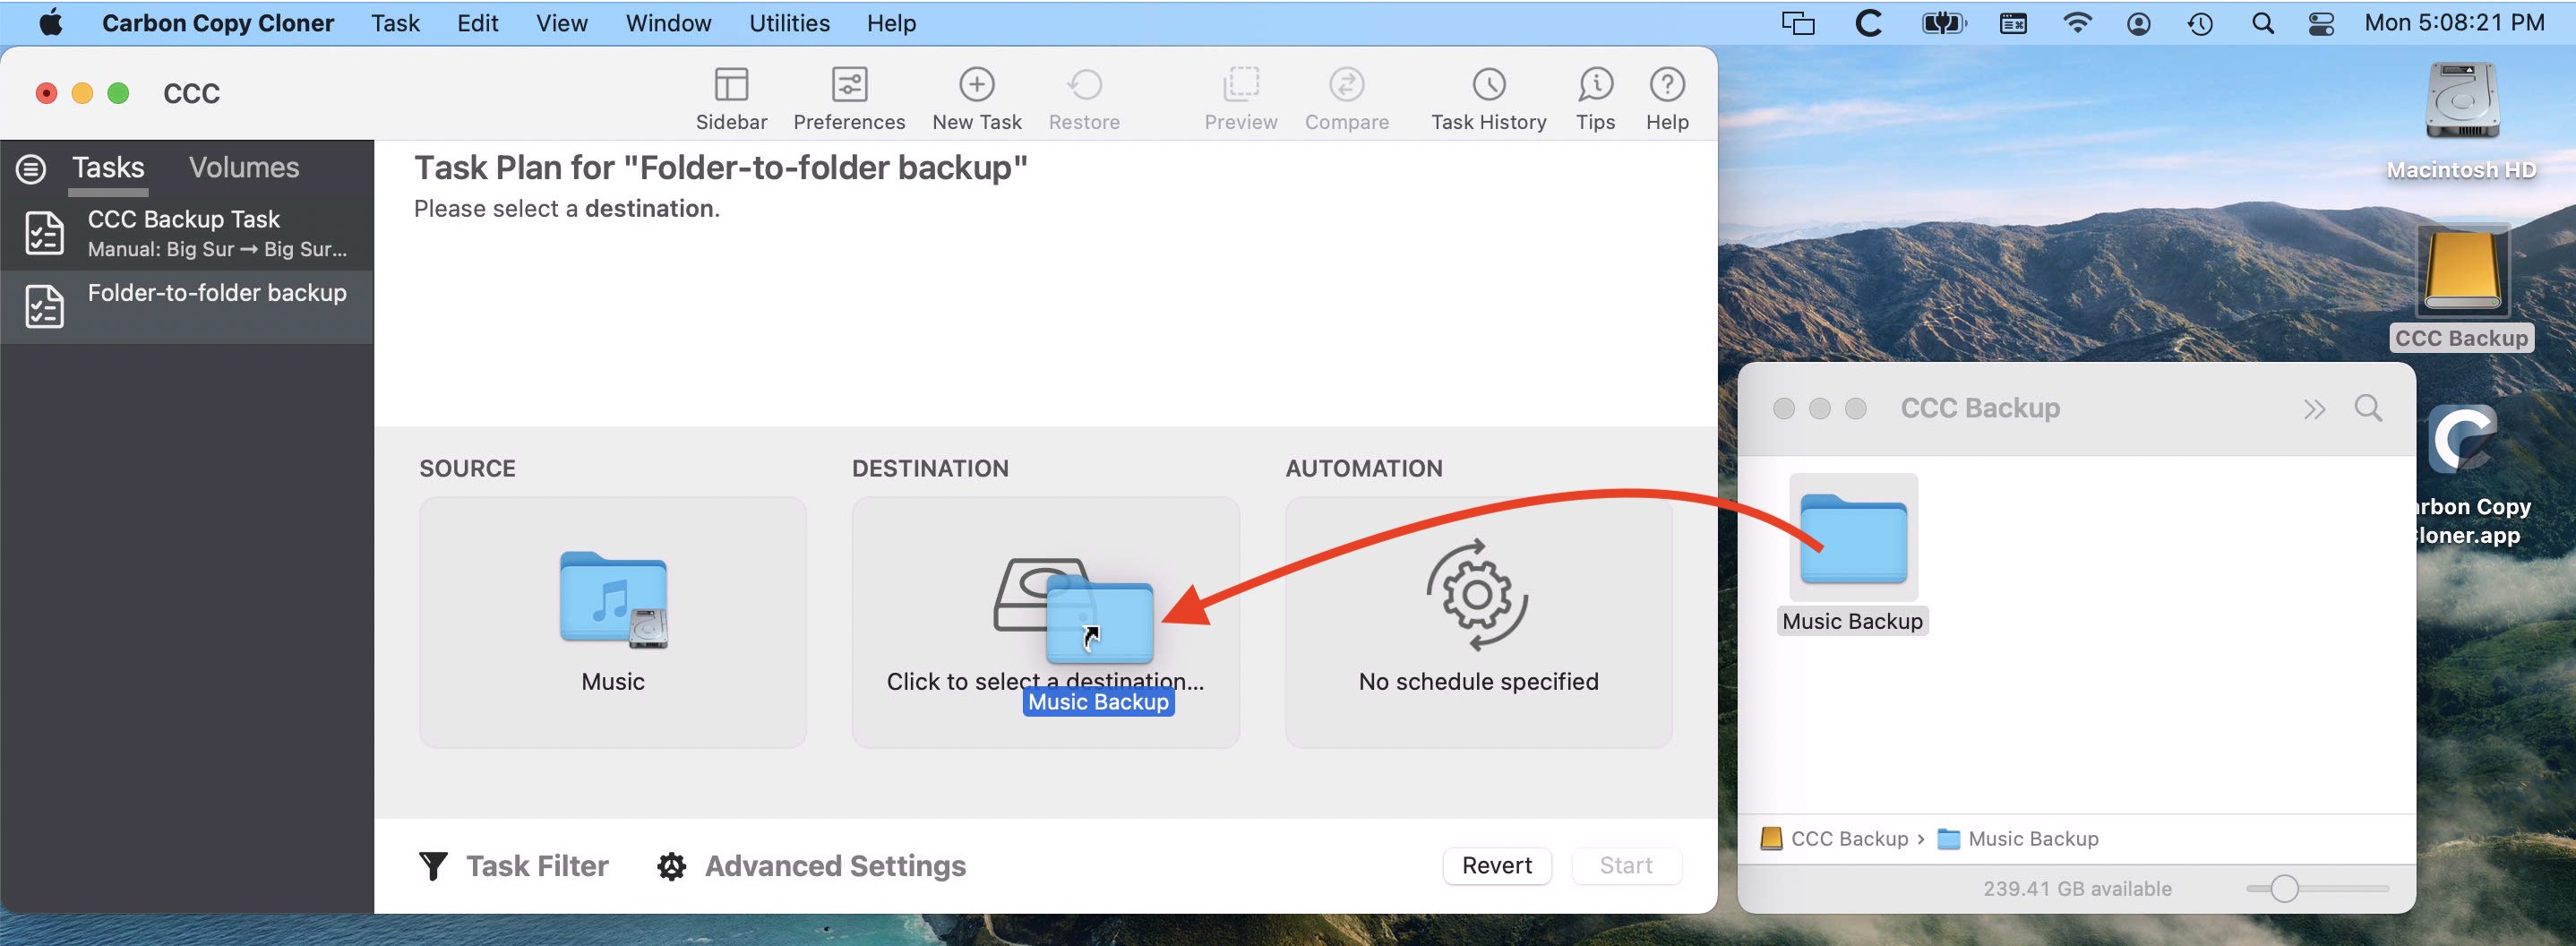
Task: Click Music Backup in Finder path bar
Action: (2018, 839)
